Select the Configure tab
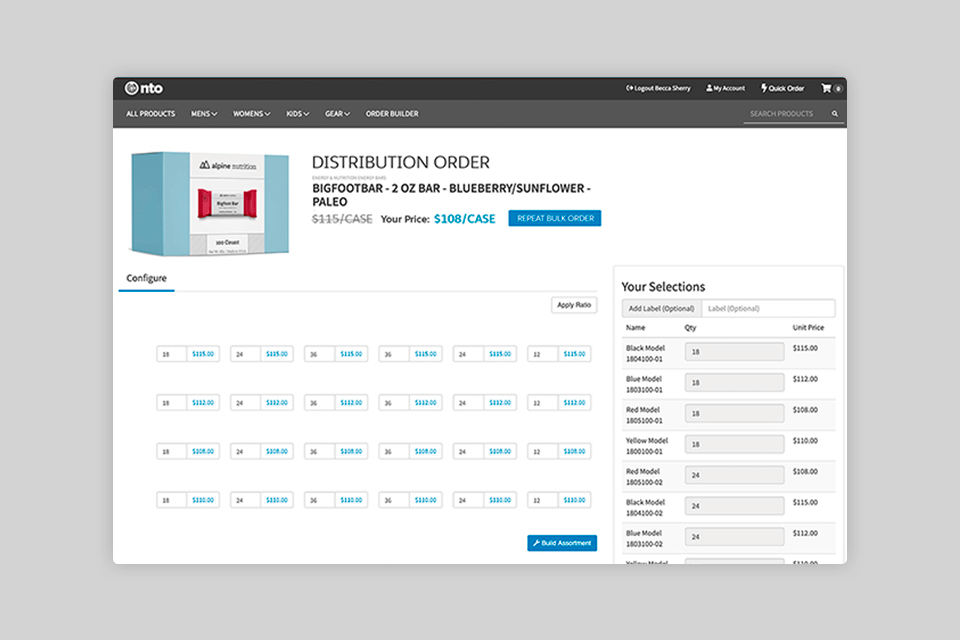The image size is (960, 640). tap(146, 278)
